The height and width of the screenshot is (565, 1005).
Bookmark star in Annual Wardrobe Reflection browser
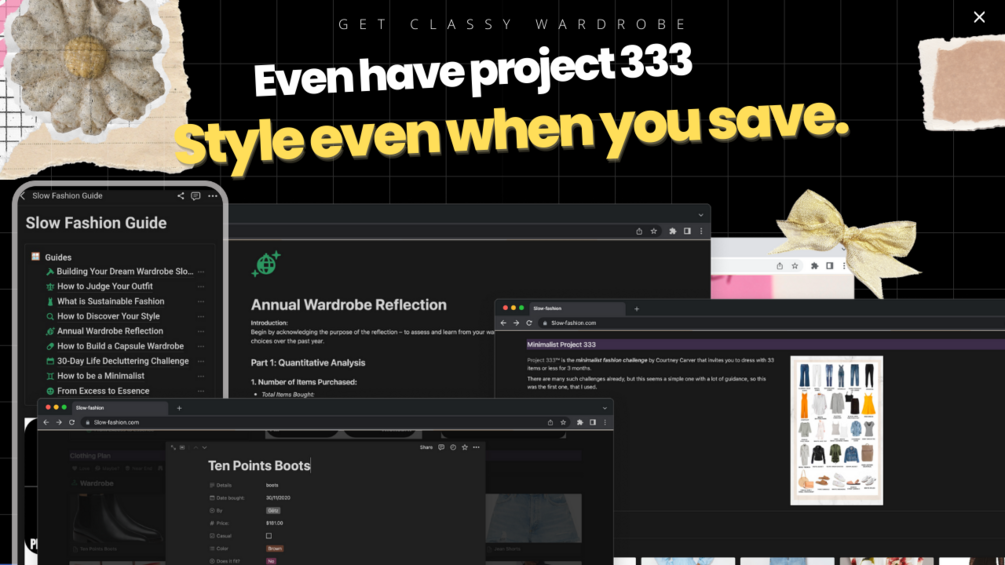[654, 231]
